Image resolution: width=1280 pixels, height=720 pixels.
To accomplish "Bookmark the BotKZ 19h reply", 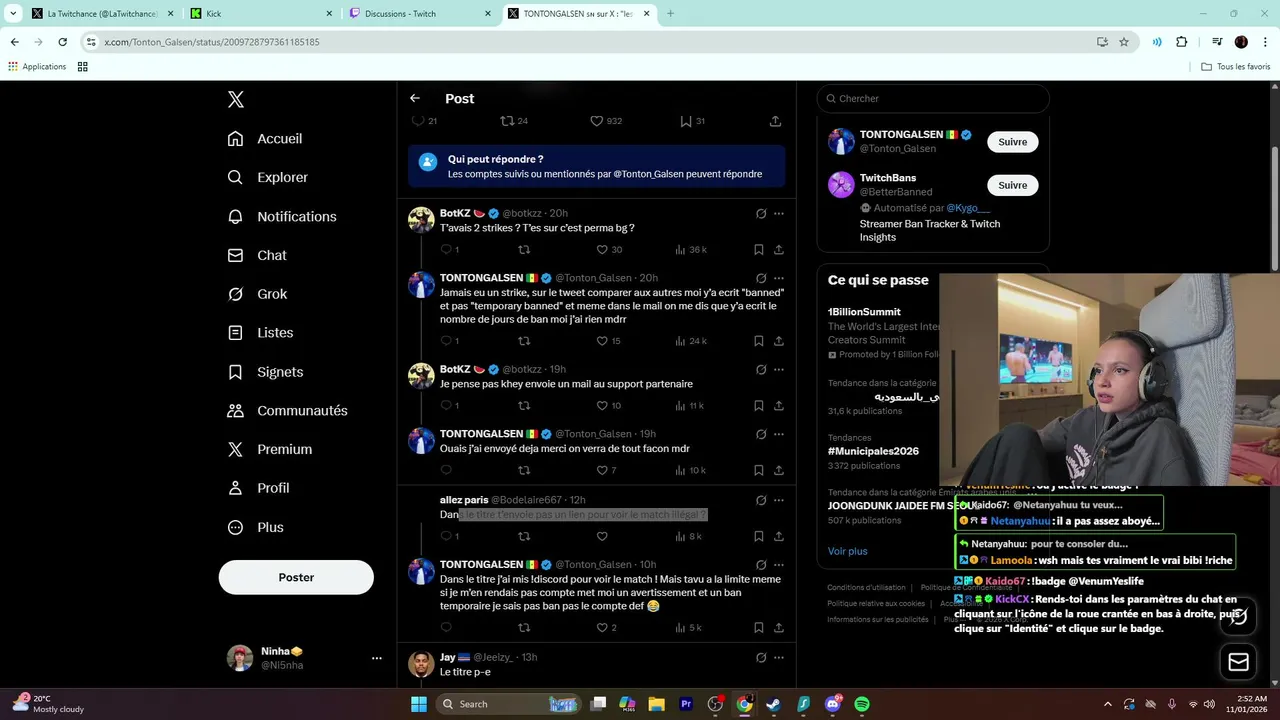I will tap(758, 406).
